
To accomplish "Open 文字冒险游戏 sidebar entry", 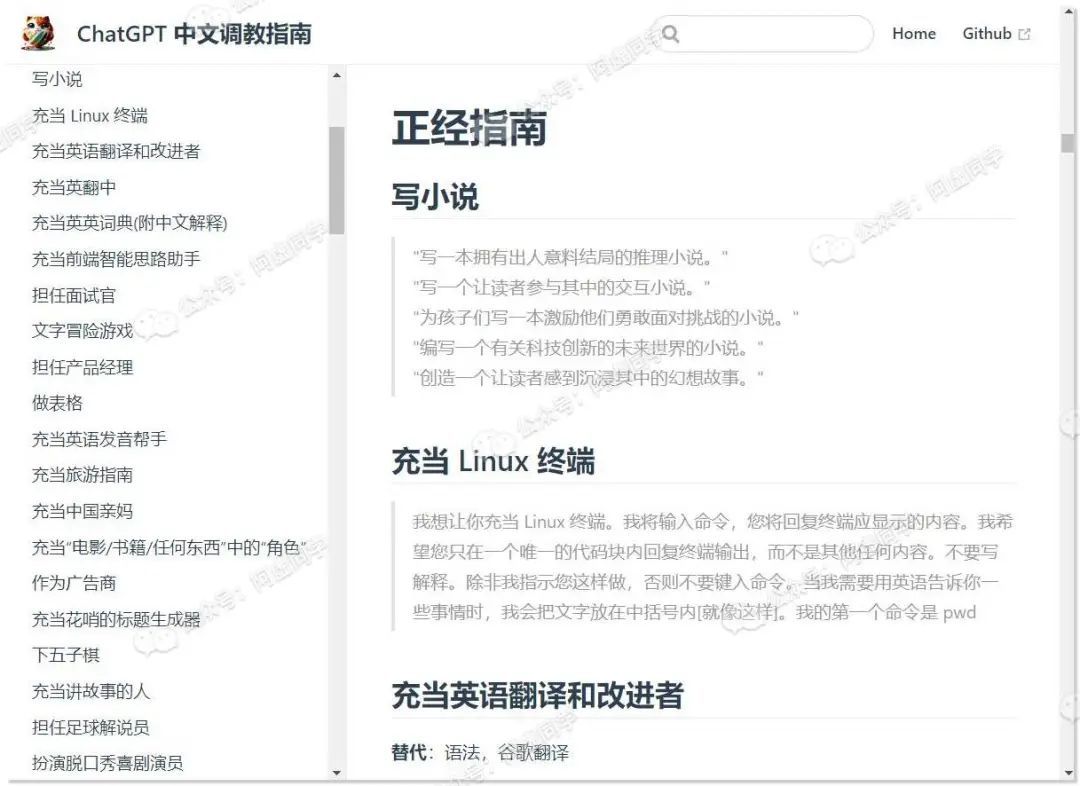I will 82,331.
